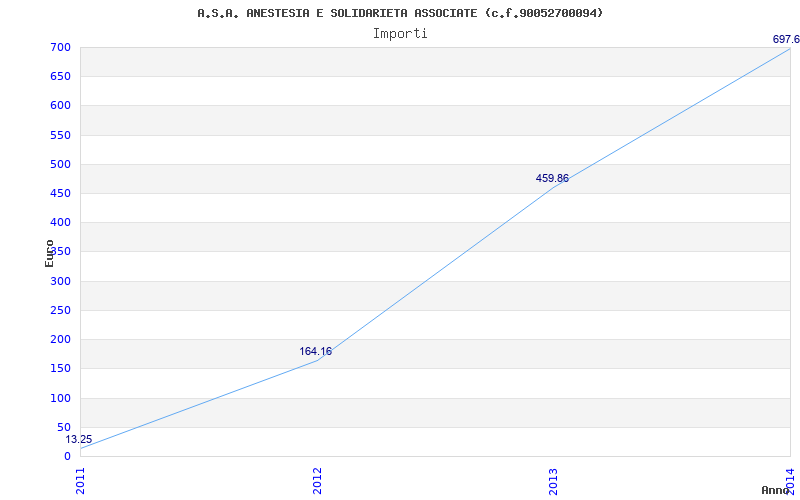
Task: Click the 2014 x-axis label
Action: point(791,481)
